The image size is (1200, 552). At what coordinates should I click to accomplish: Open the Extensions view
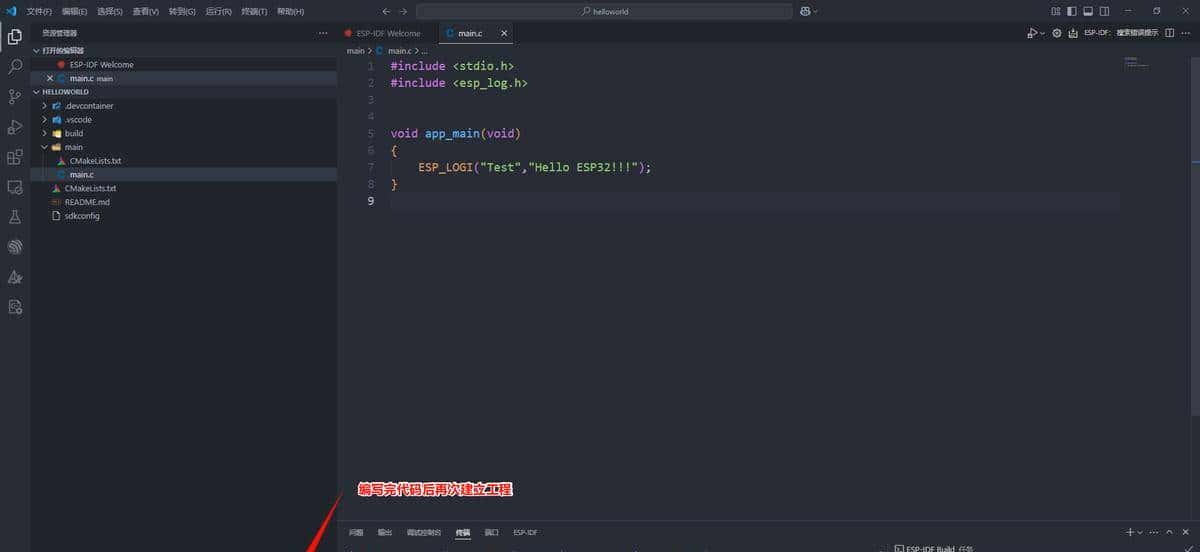[x=15, y=157]
